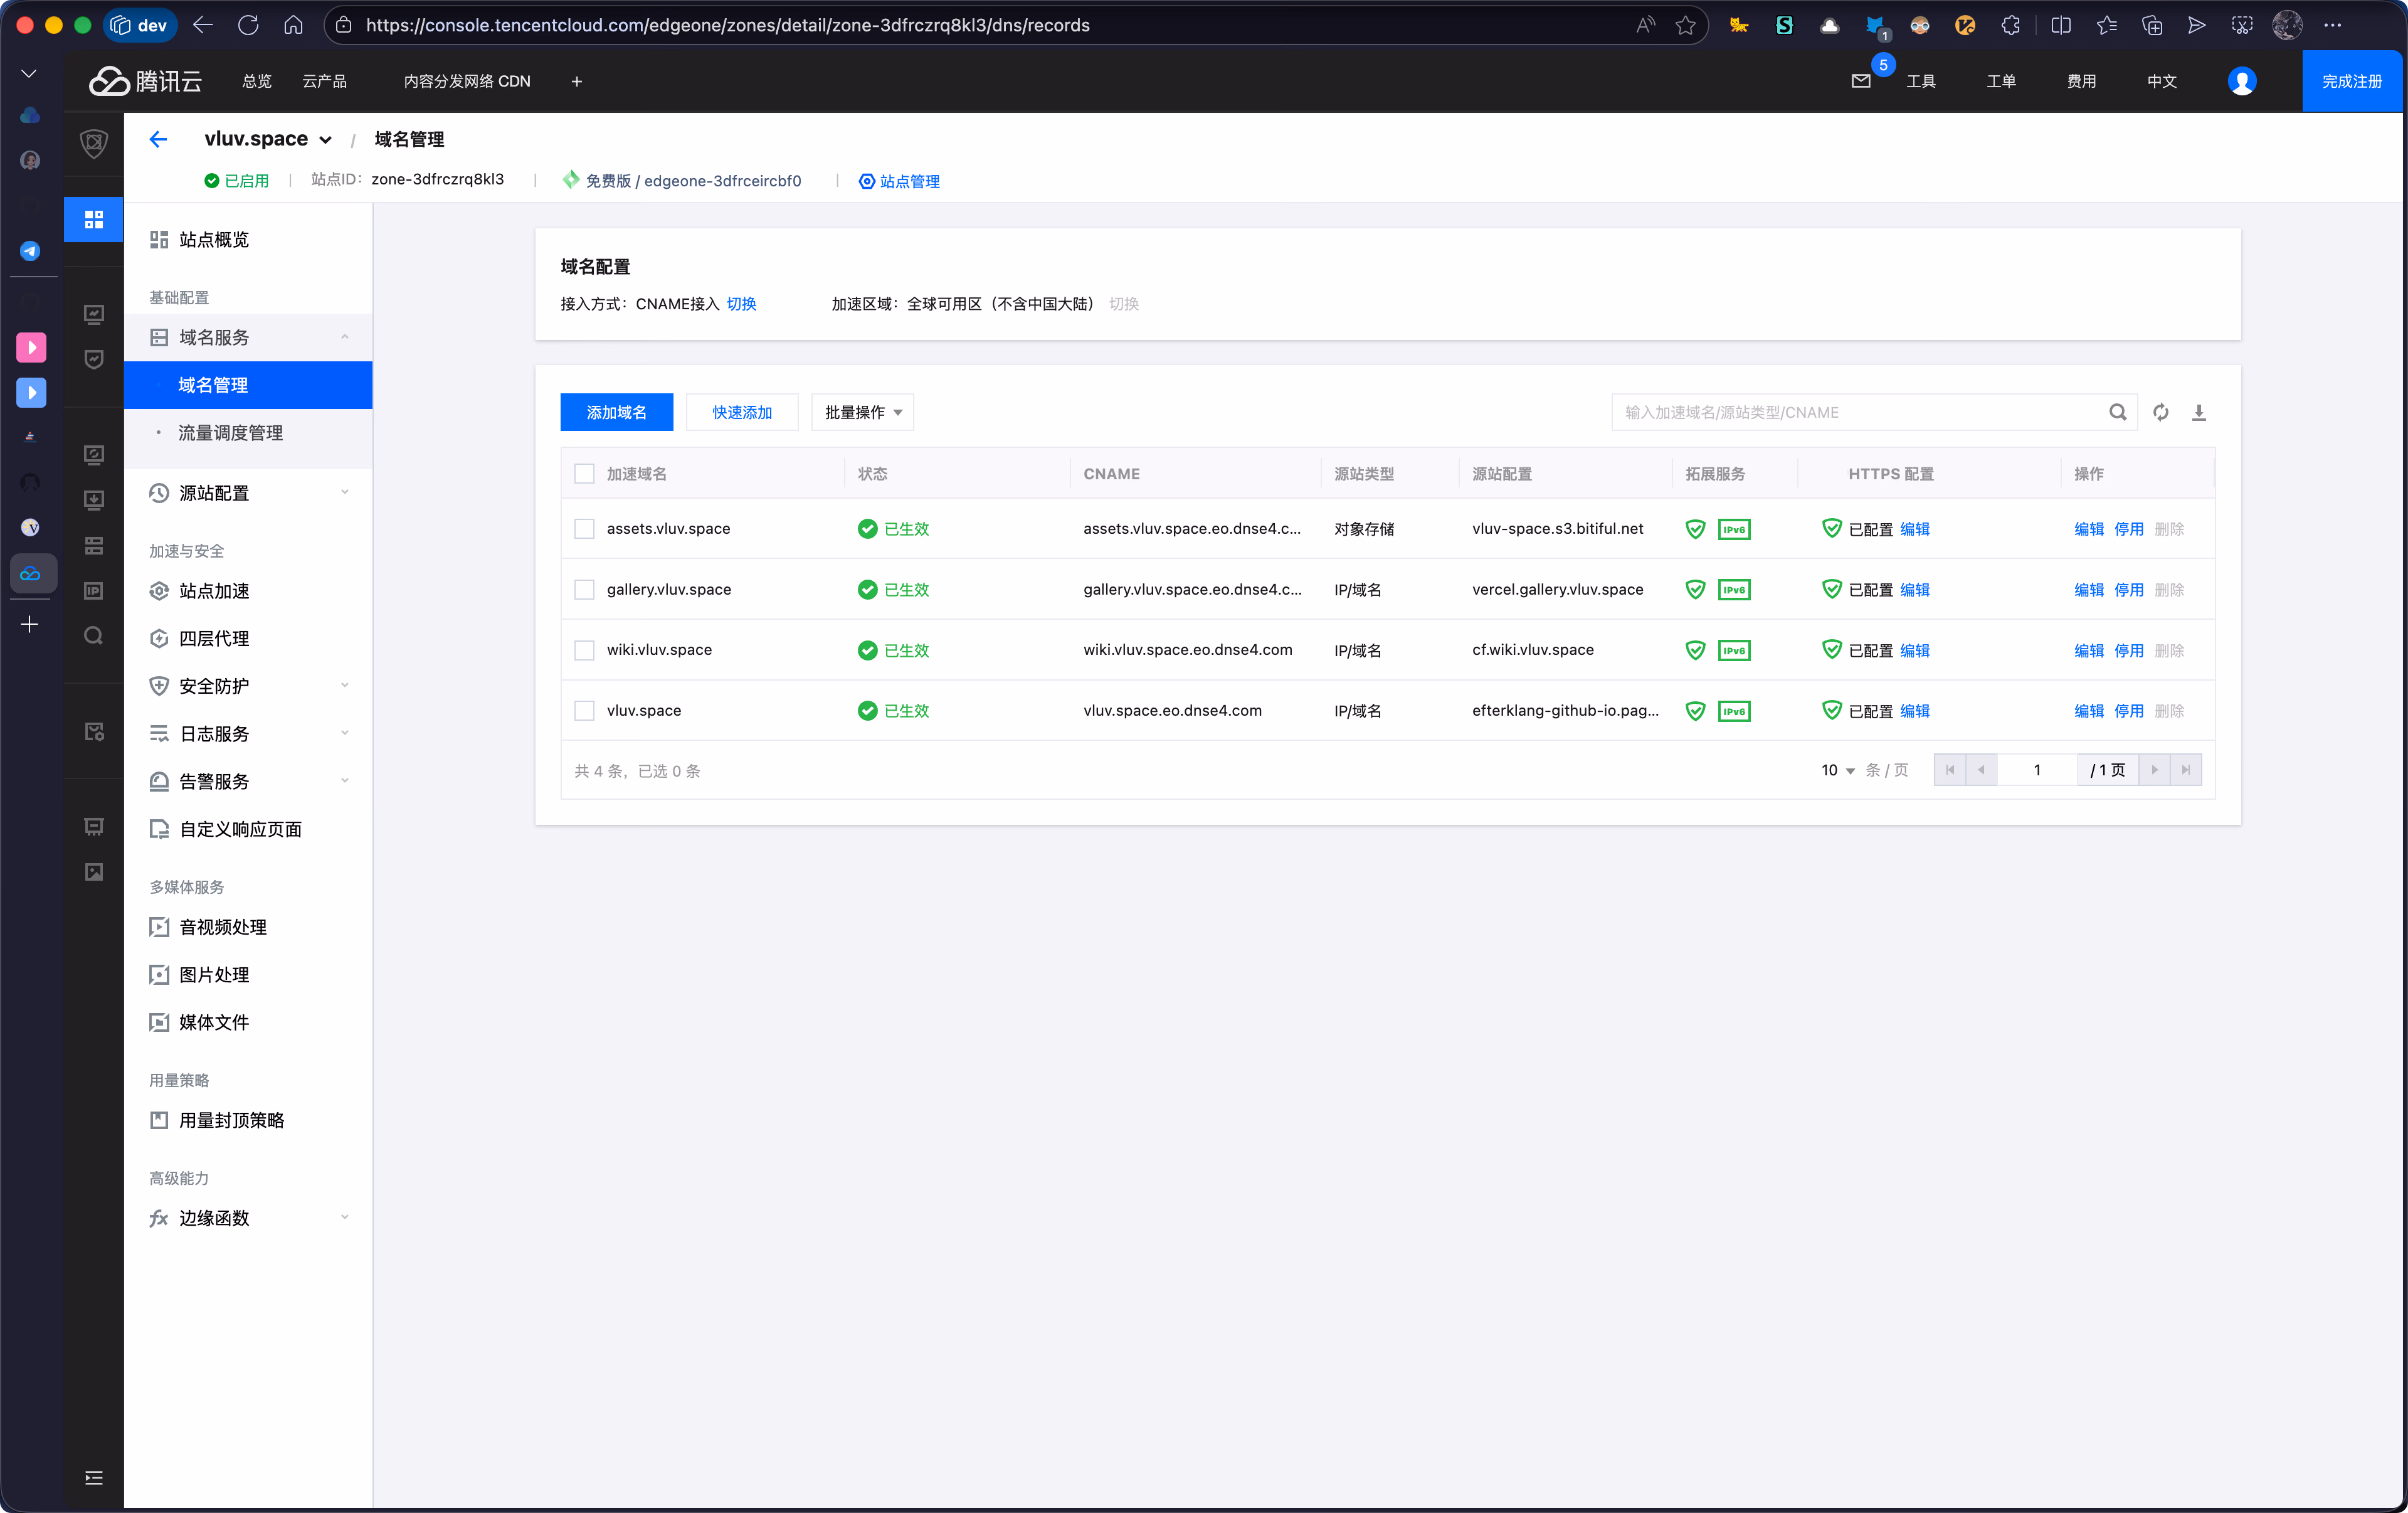Image resolution: width=2408 pixels, height=1513 pixels.
Task: Open the 批量操作 dropdown
Action: 862,412
